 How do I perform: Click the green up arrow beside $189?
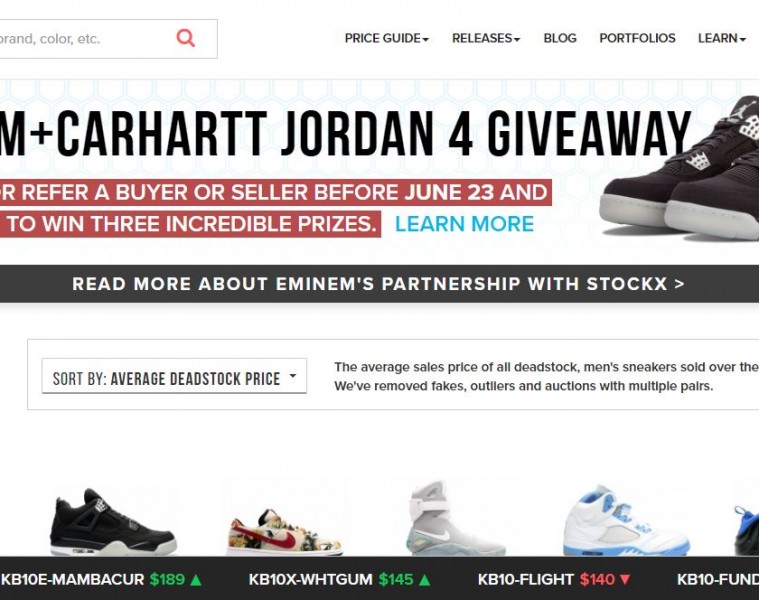196,580
